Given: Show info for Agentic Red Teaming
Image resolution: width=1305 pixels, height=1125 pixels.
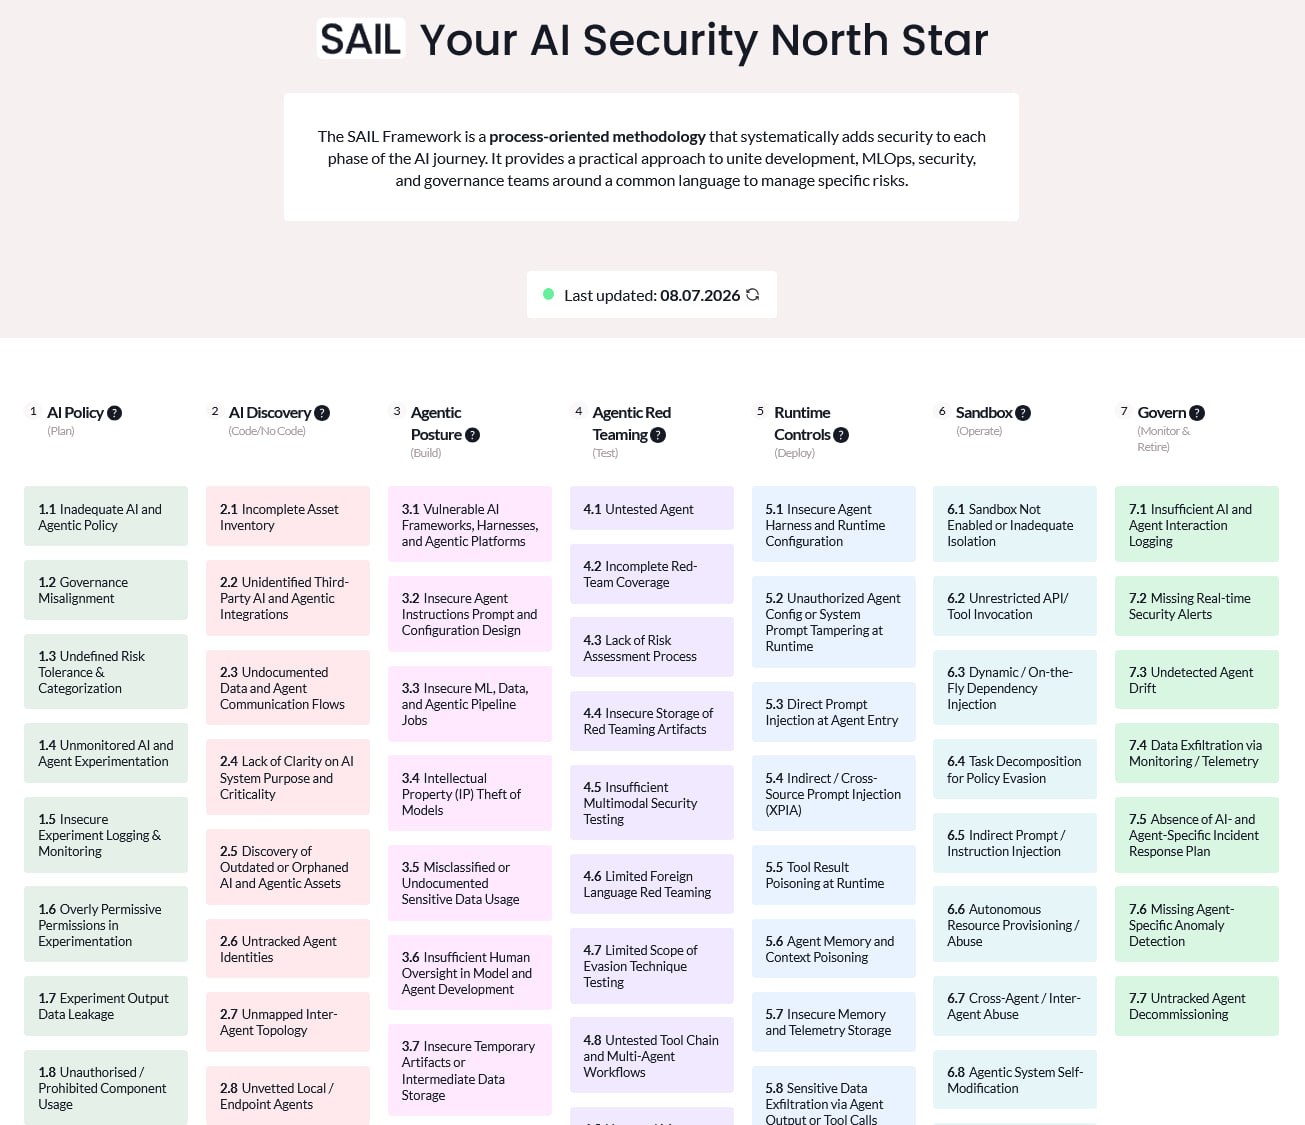Looking at the screenshot, I should pyautogui.click(x=658, y=435).
